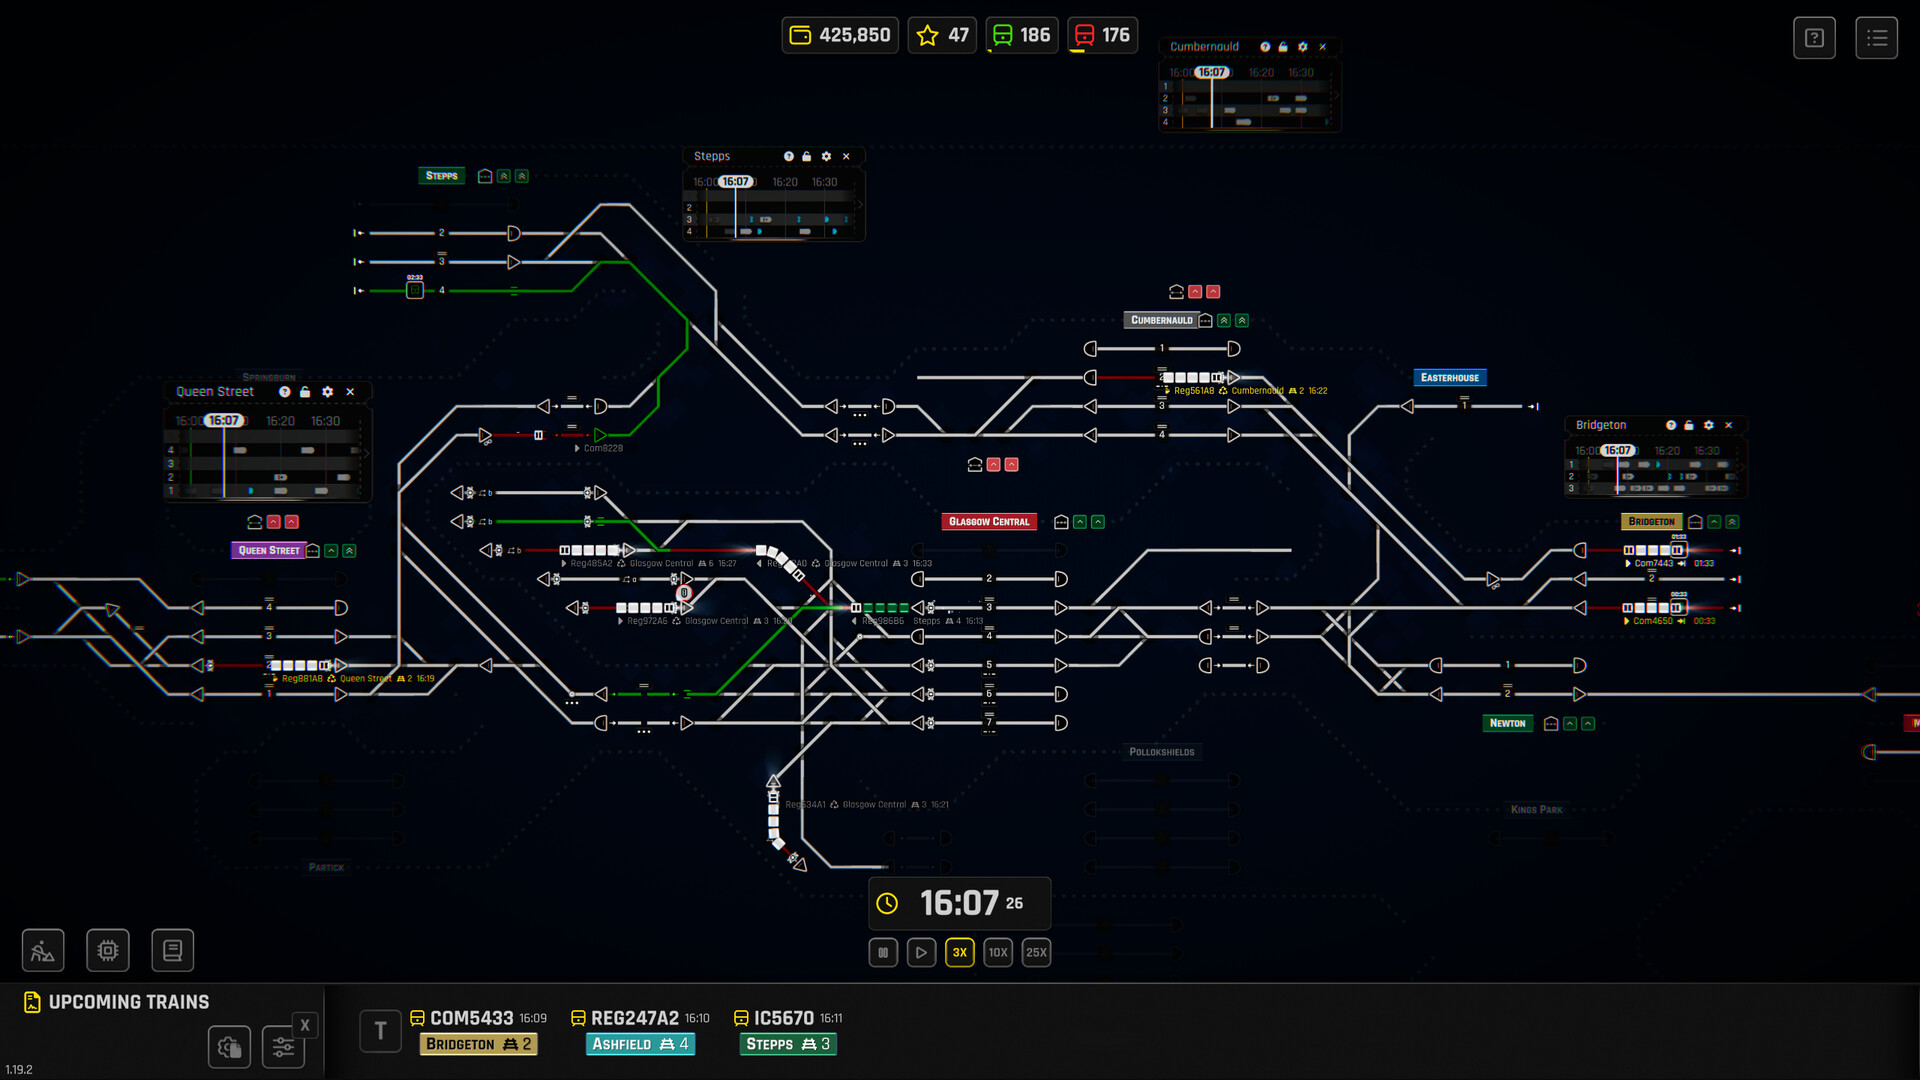
Task: Enable 10X game speed
Action: coord(997,952)
